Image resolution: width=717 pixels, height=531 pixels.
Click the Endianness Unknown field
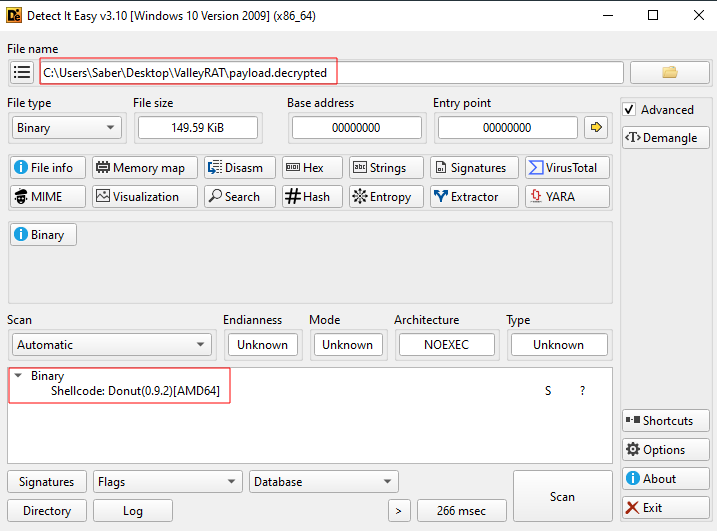coord(262,344)
